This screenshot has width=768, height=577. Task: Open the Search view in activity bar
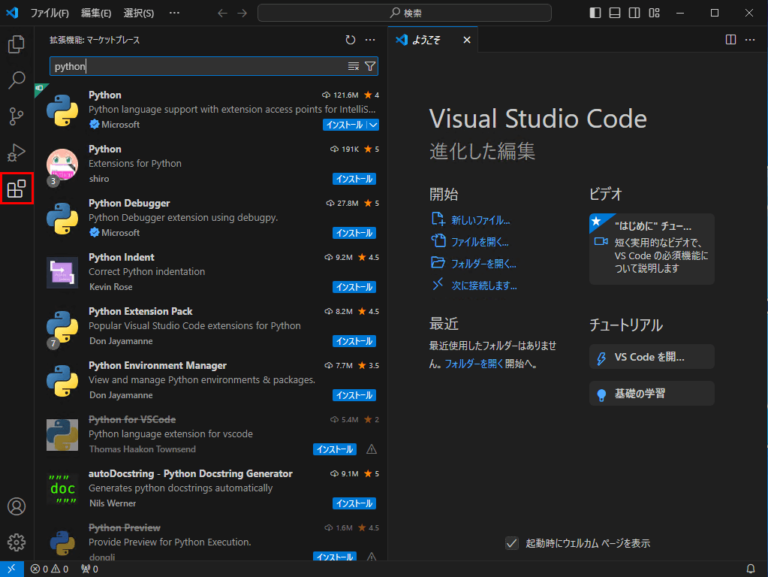pyautogui.click(x=16, y=80)
